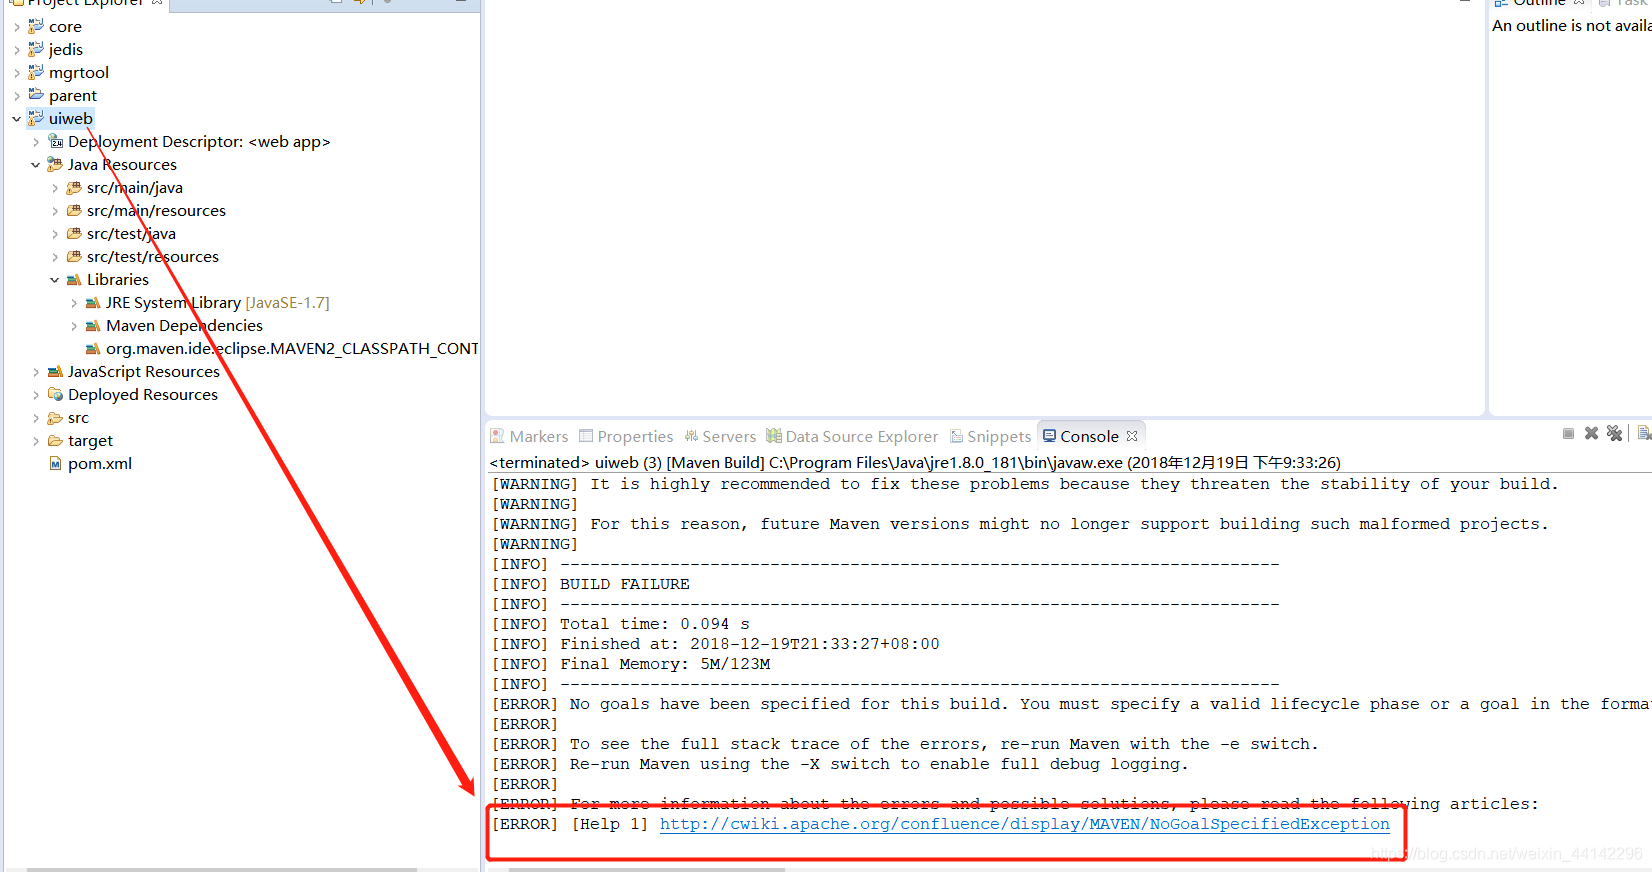The height and width of the screenshot is (872, 1652).
Task: Expand the src/main/java folder
Action: 55,188
